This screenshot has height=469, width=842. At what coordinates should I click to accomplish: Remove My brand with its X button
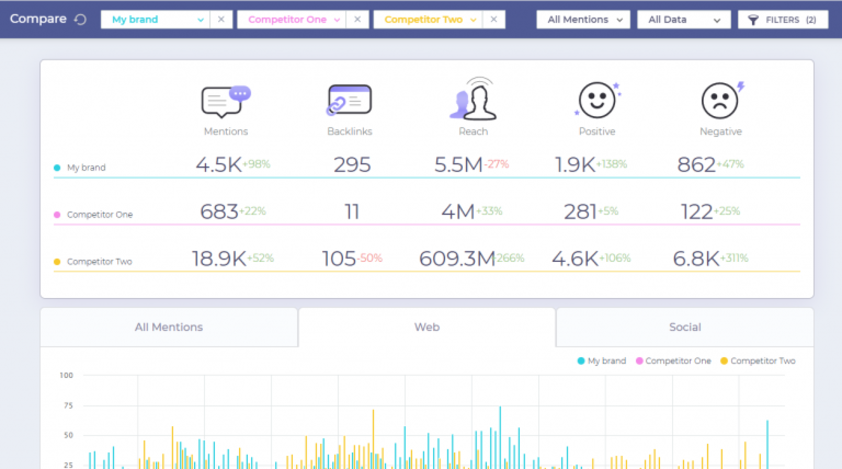click(221, 19)
